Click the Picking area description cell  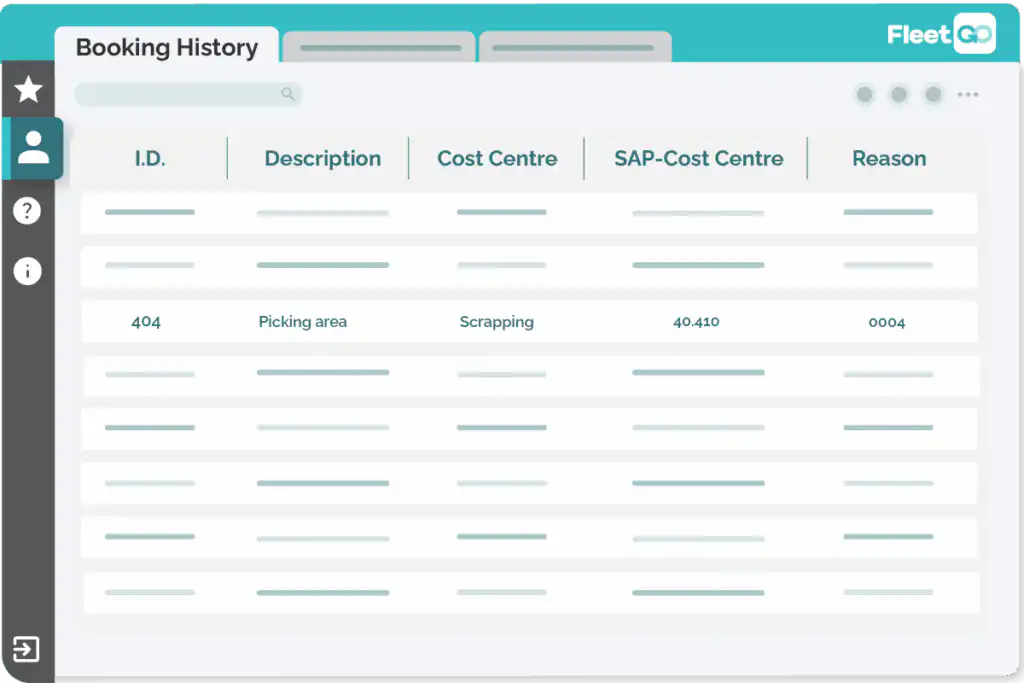pyautogui.click(x=302, y=322)
